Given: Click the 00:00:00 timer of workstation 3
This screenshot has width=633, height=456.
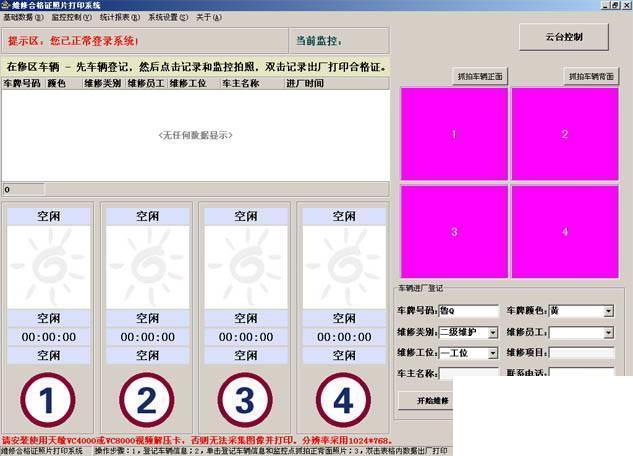Looking at the screenshot, I should [x=246, y=337].
